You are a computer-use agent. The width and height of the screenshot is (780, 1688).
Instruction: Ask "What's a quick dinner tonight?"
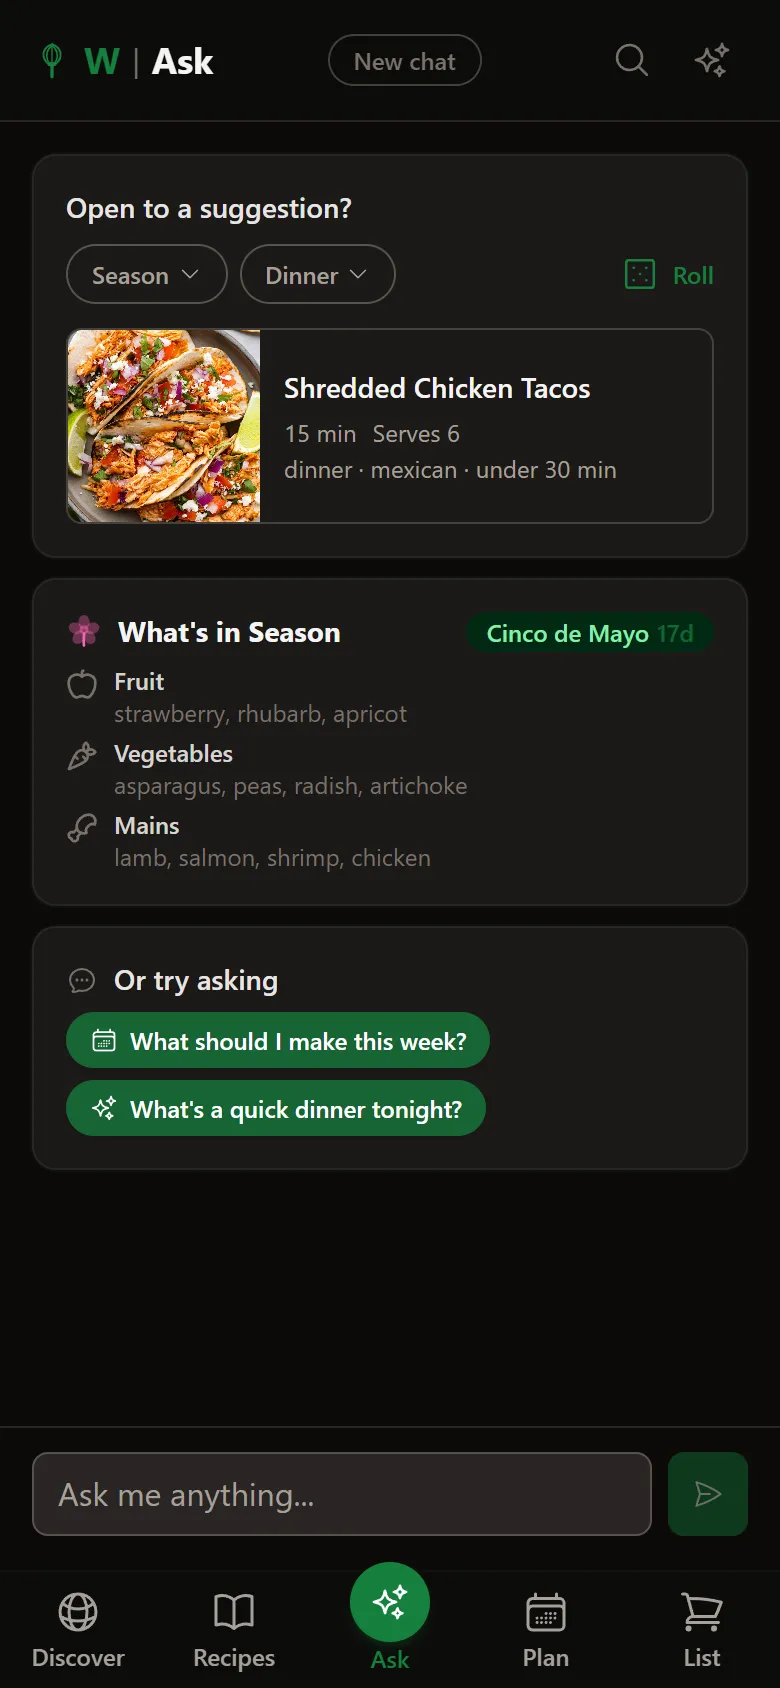coord(276,1109)
